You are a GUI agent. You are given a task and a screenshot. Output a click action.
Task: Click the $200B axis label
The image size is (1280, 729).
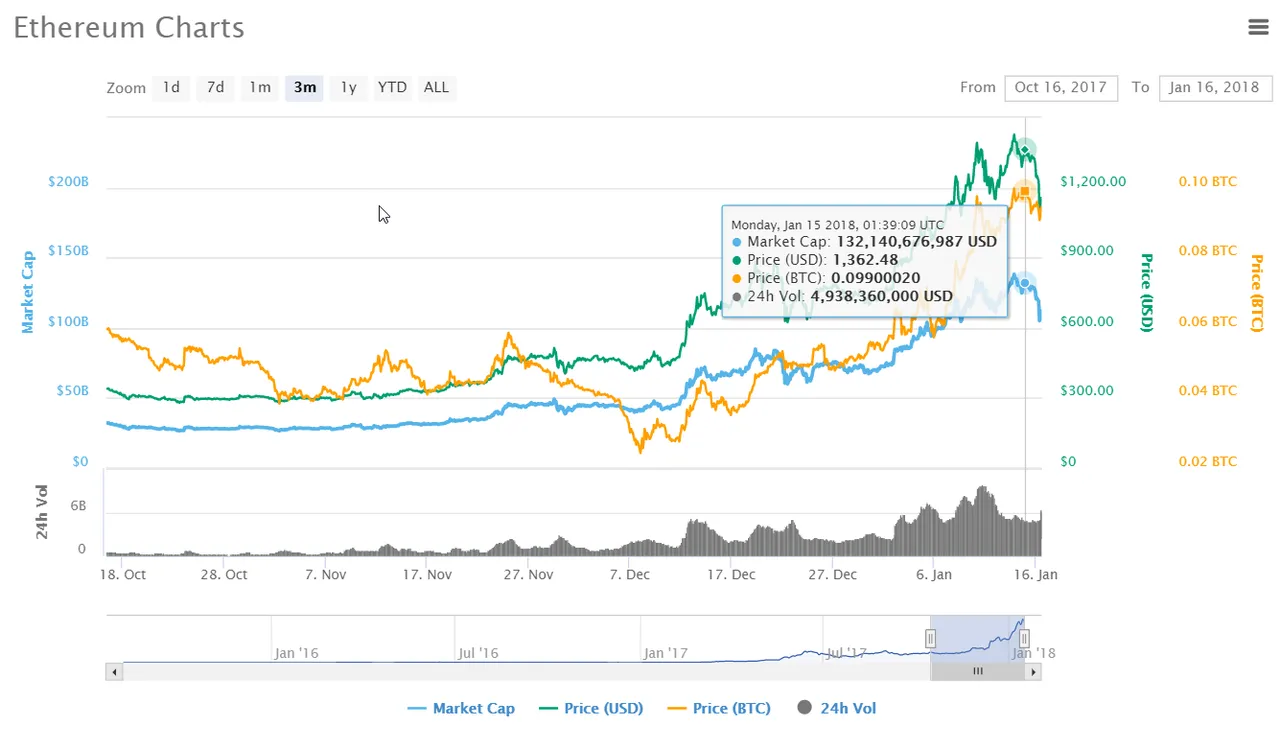click(68, 183)
